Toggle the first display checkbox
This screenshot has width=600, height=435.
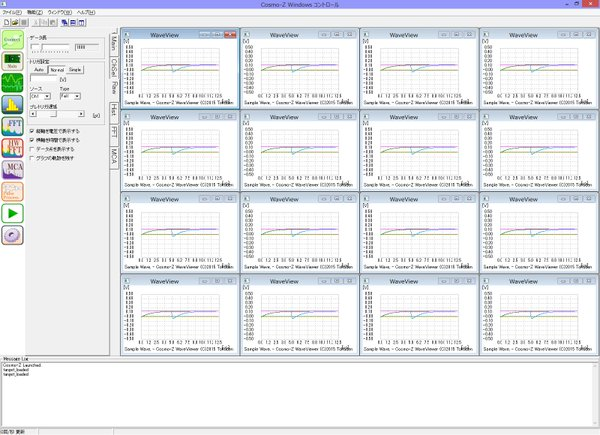pos(31,131)
